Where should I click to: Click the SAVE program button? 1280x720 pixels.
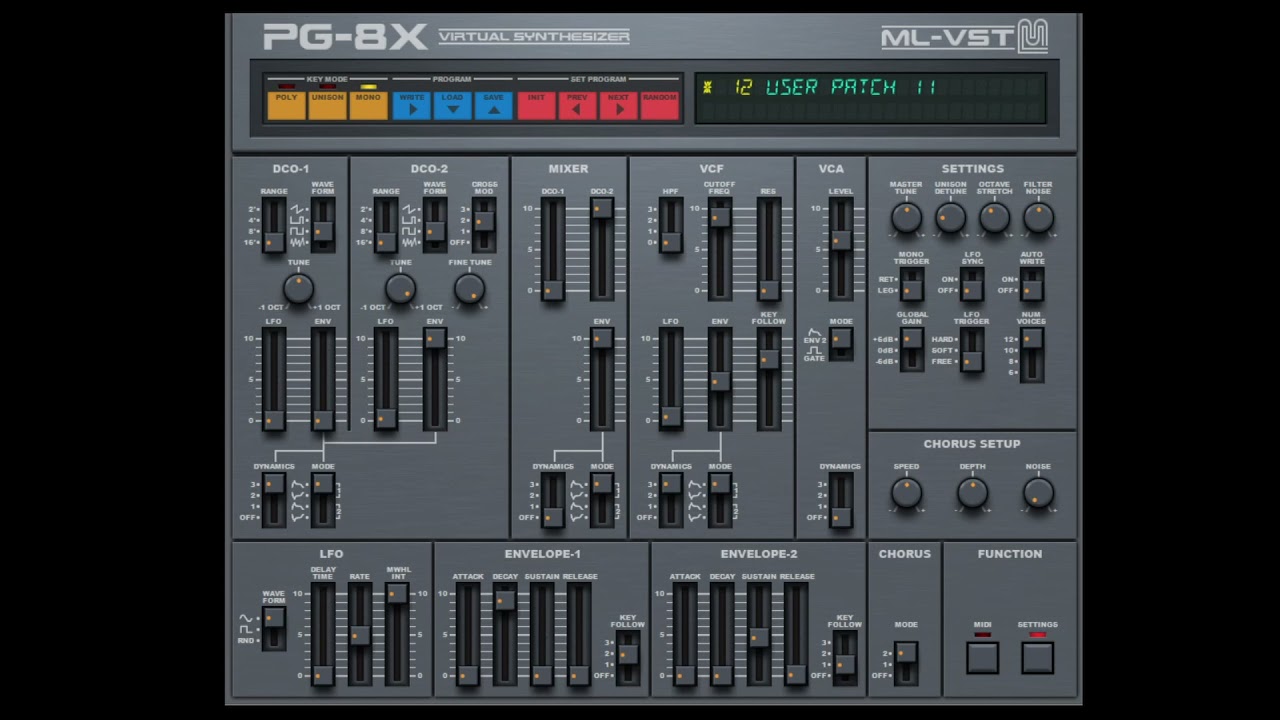click(493, 105)
